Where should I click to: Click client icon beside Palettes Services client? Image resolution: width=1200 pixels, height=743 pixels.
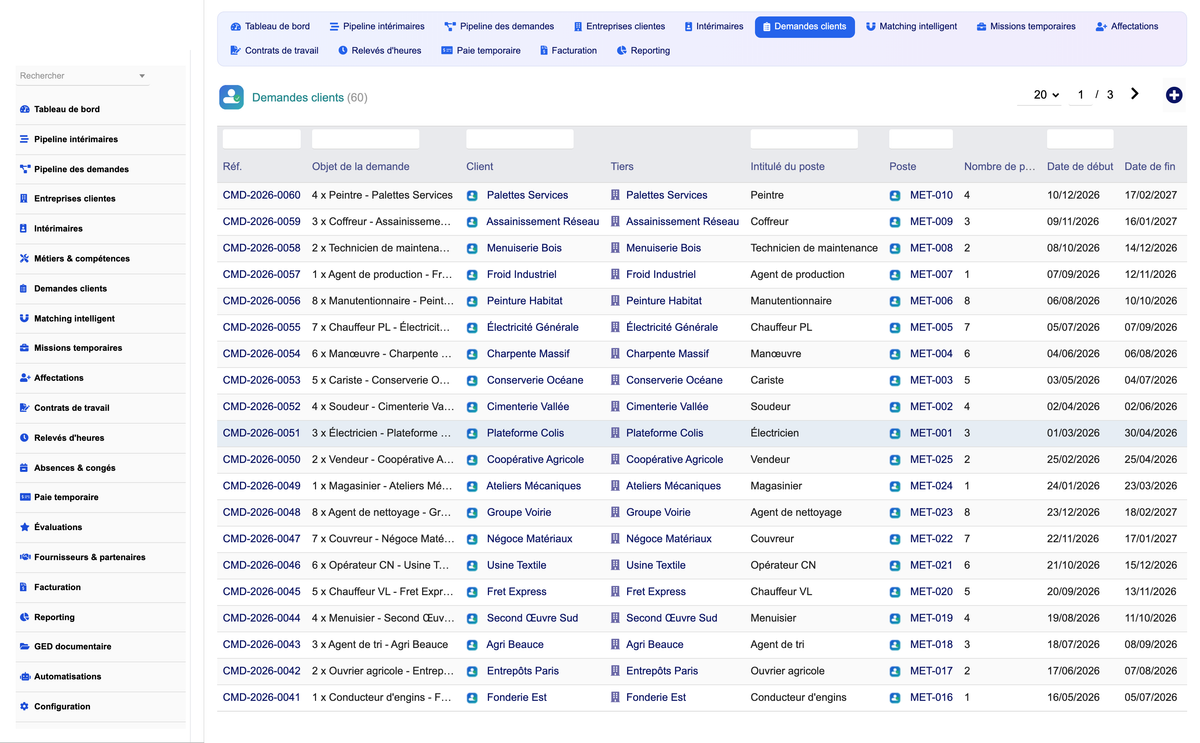(x=472, y=196)
